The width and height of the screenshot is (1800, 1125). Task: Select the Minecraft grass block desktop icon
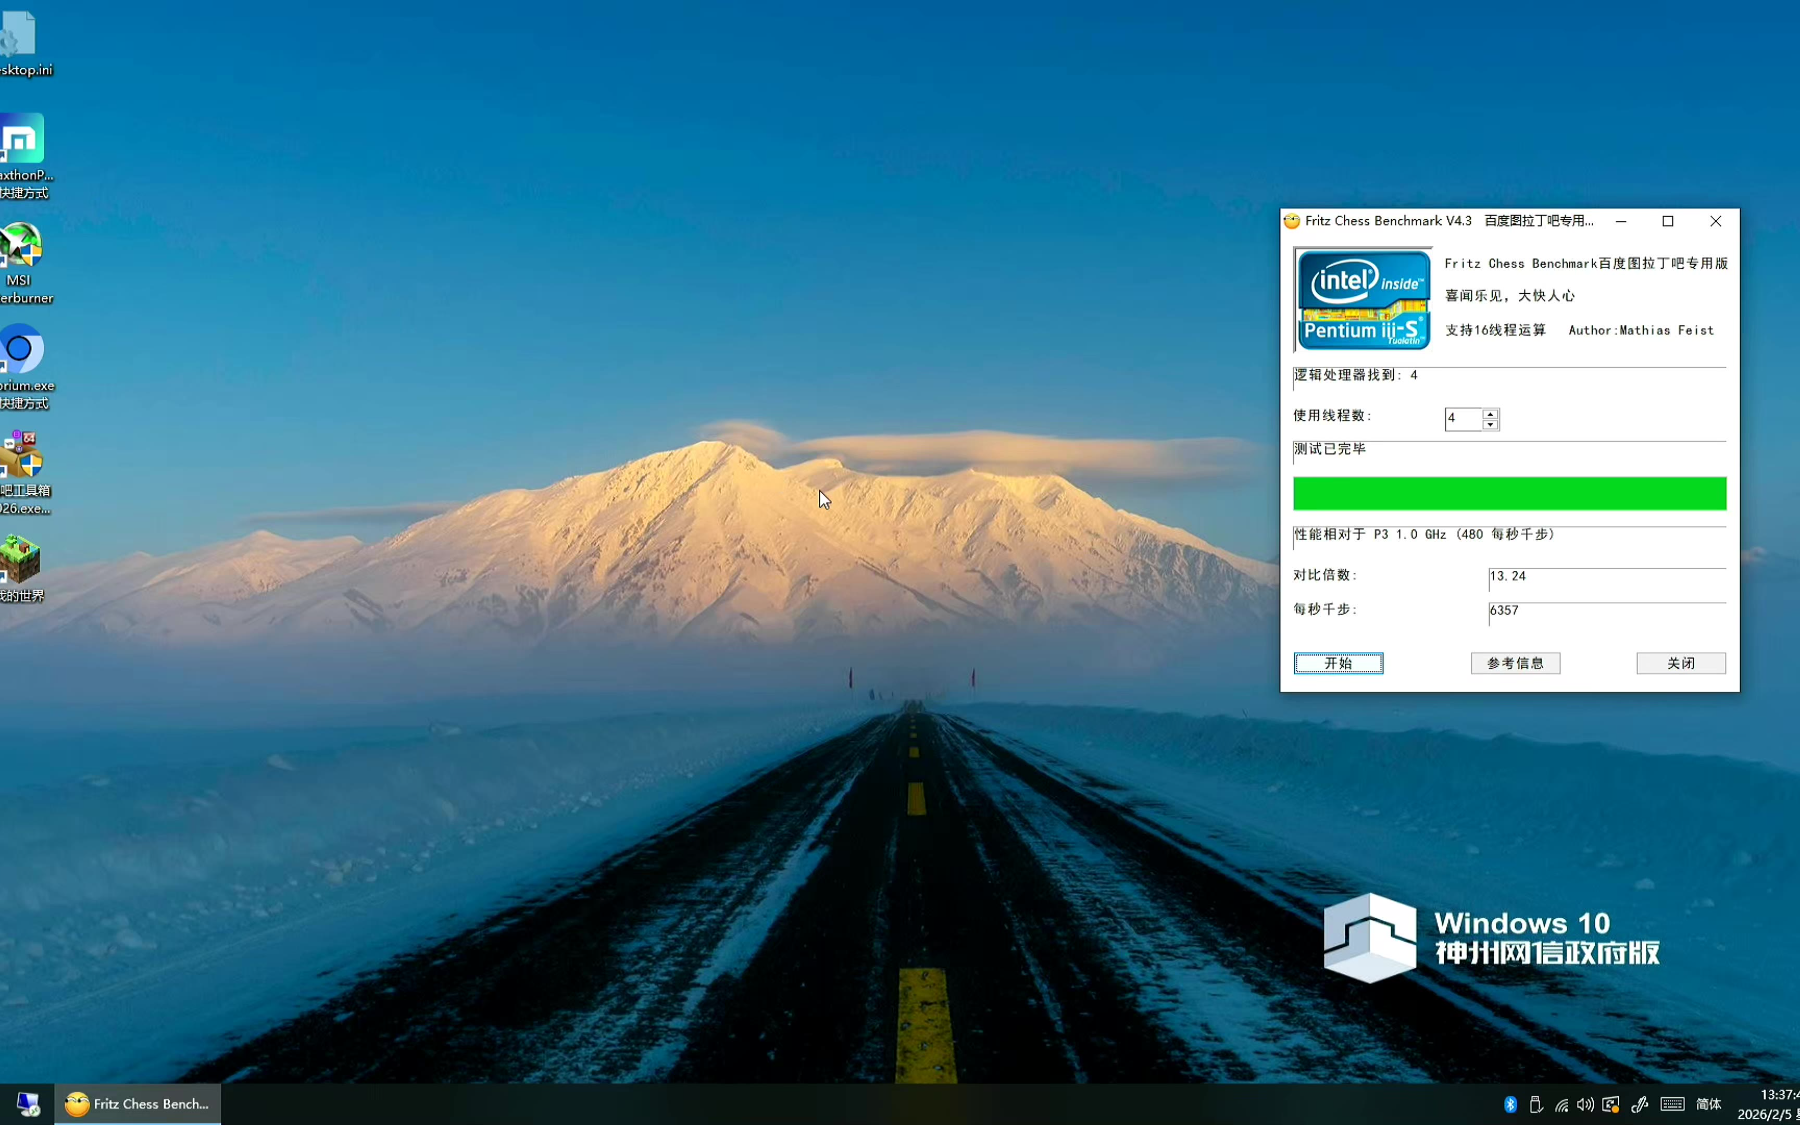20,558
